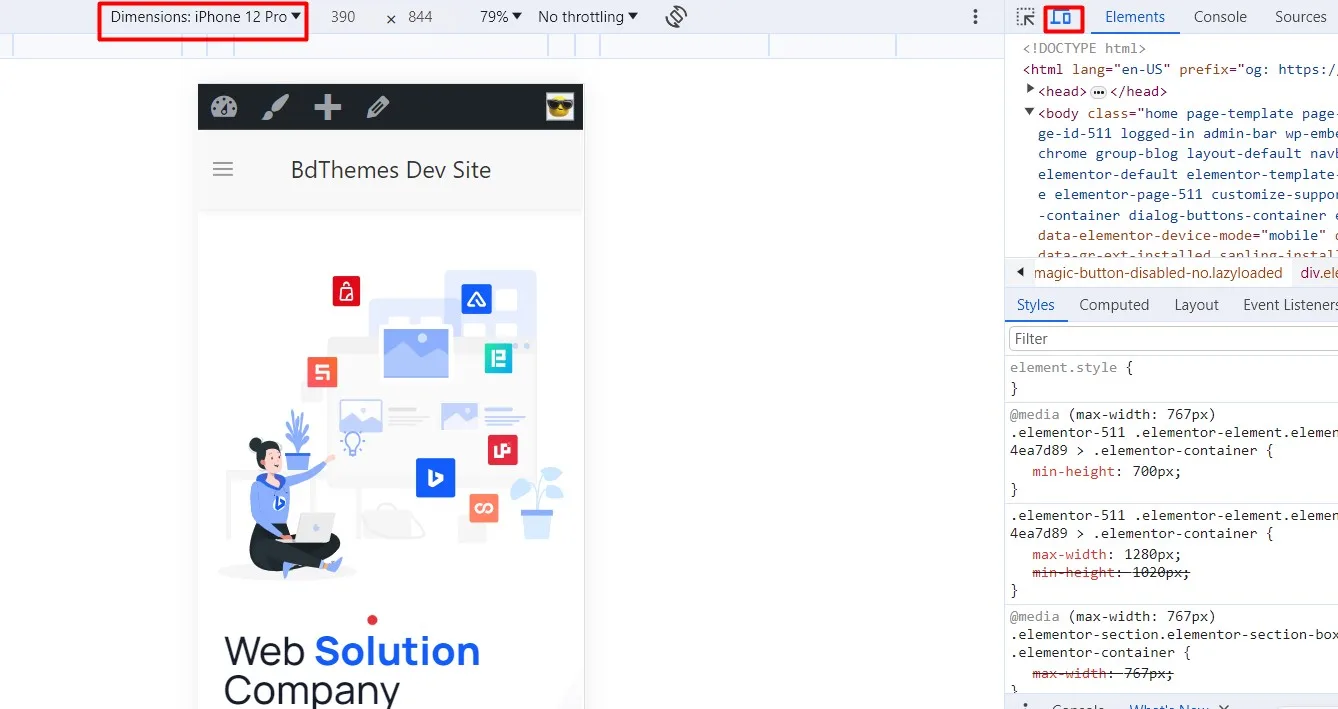The width and height of the screenshot is (1338, 709).
Task: Open the Customize paintbrush icon
Action: click(x=276, y=107)
